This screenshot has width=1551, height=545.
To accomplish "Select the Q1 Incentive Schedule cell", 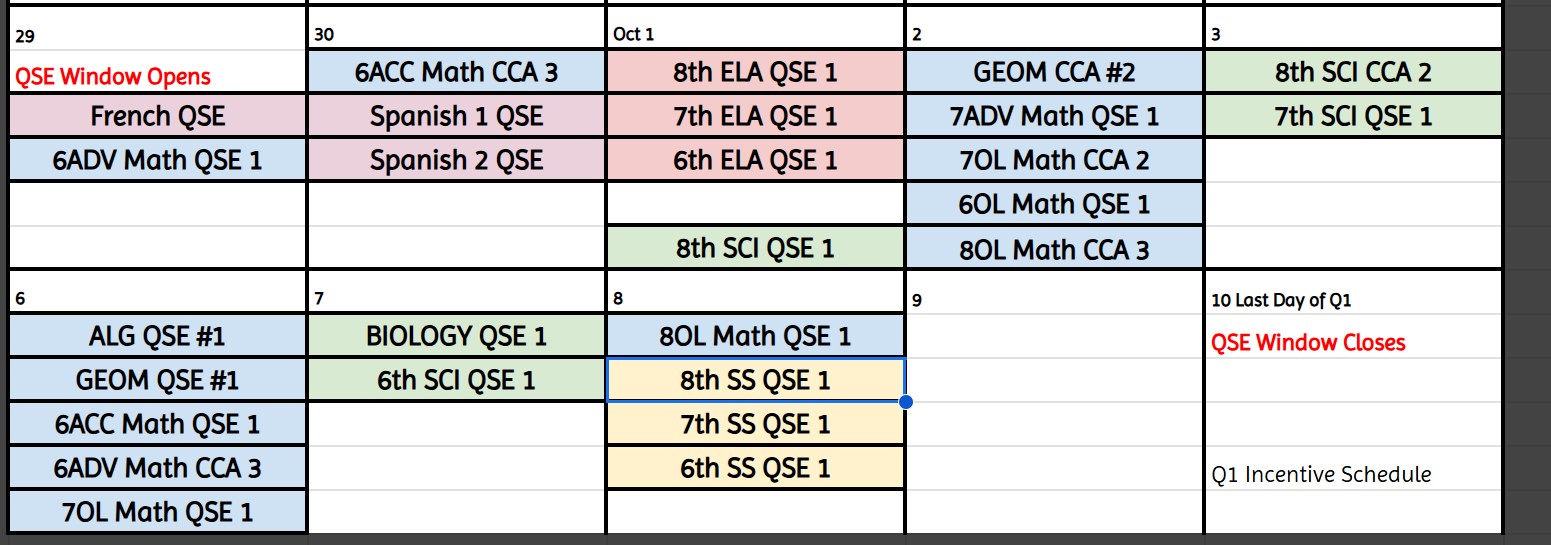I will [x=1321, y=474].
